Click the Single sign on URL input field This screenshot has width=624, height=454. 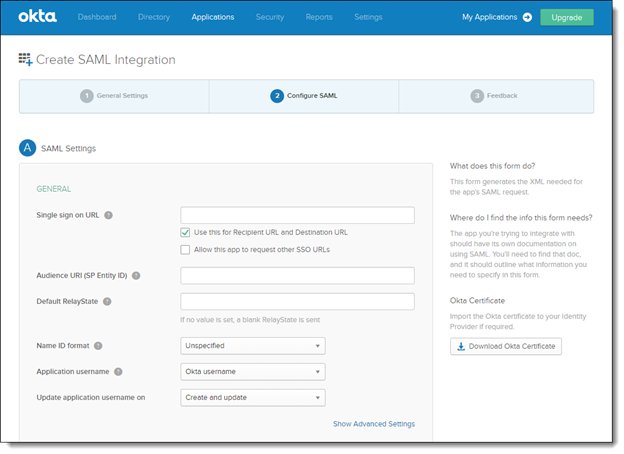297,215
